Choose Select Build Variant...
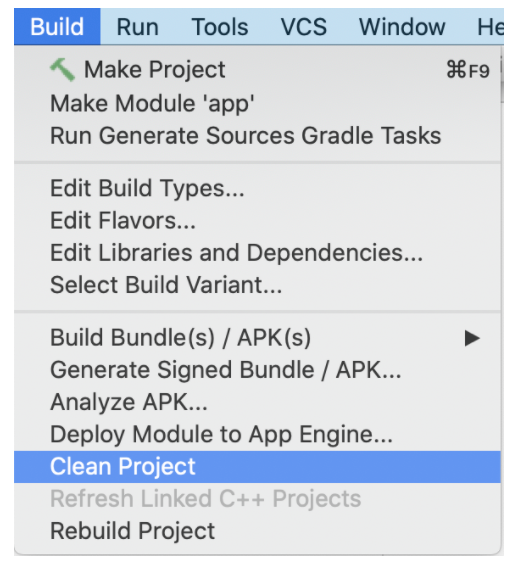The width and height of the screenshot is (516, 570). point(257,285)
